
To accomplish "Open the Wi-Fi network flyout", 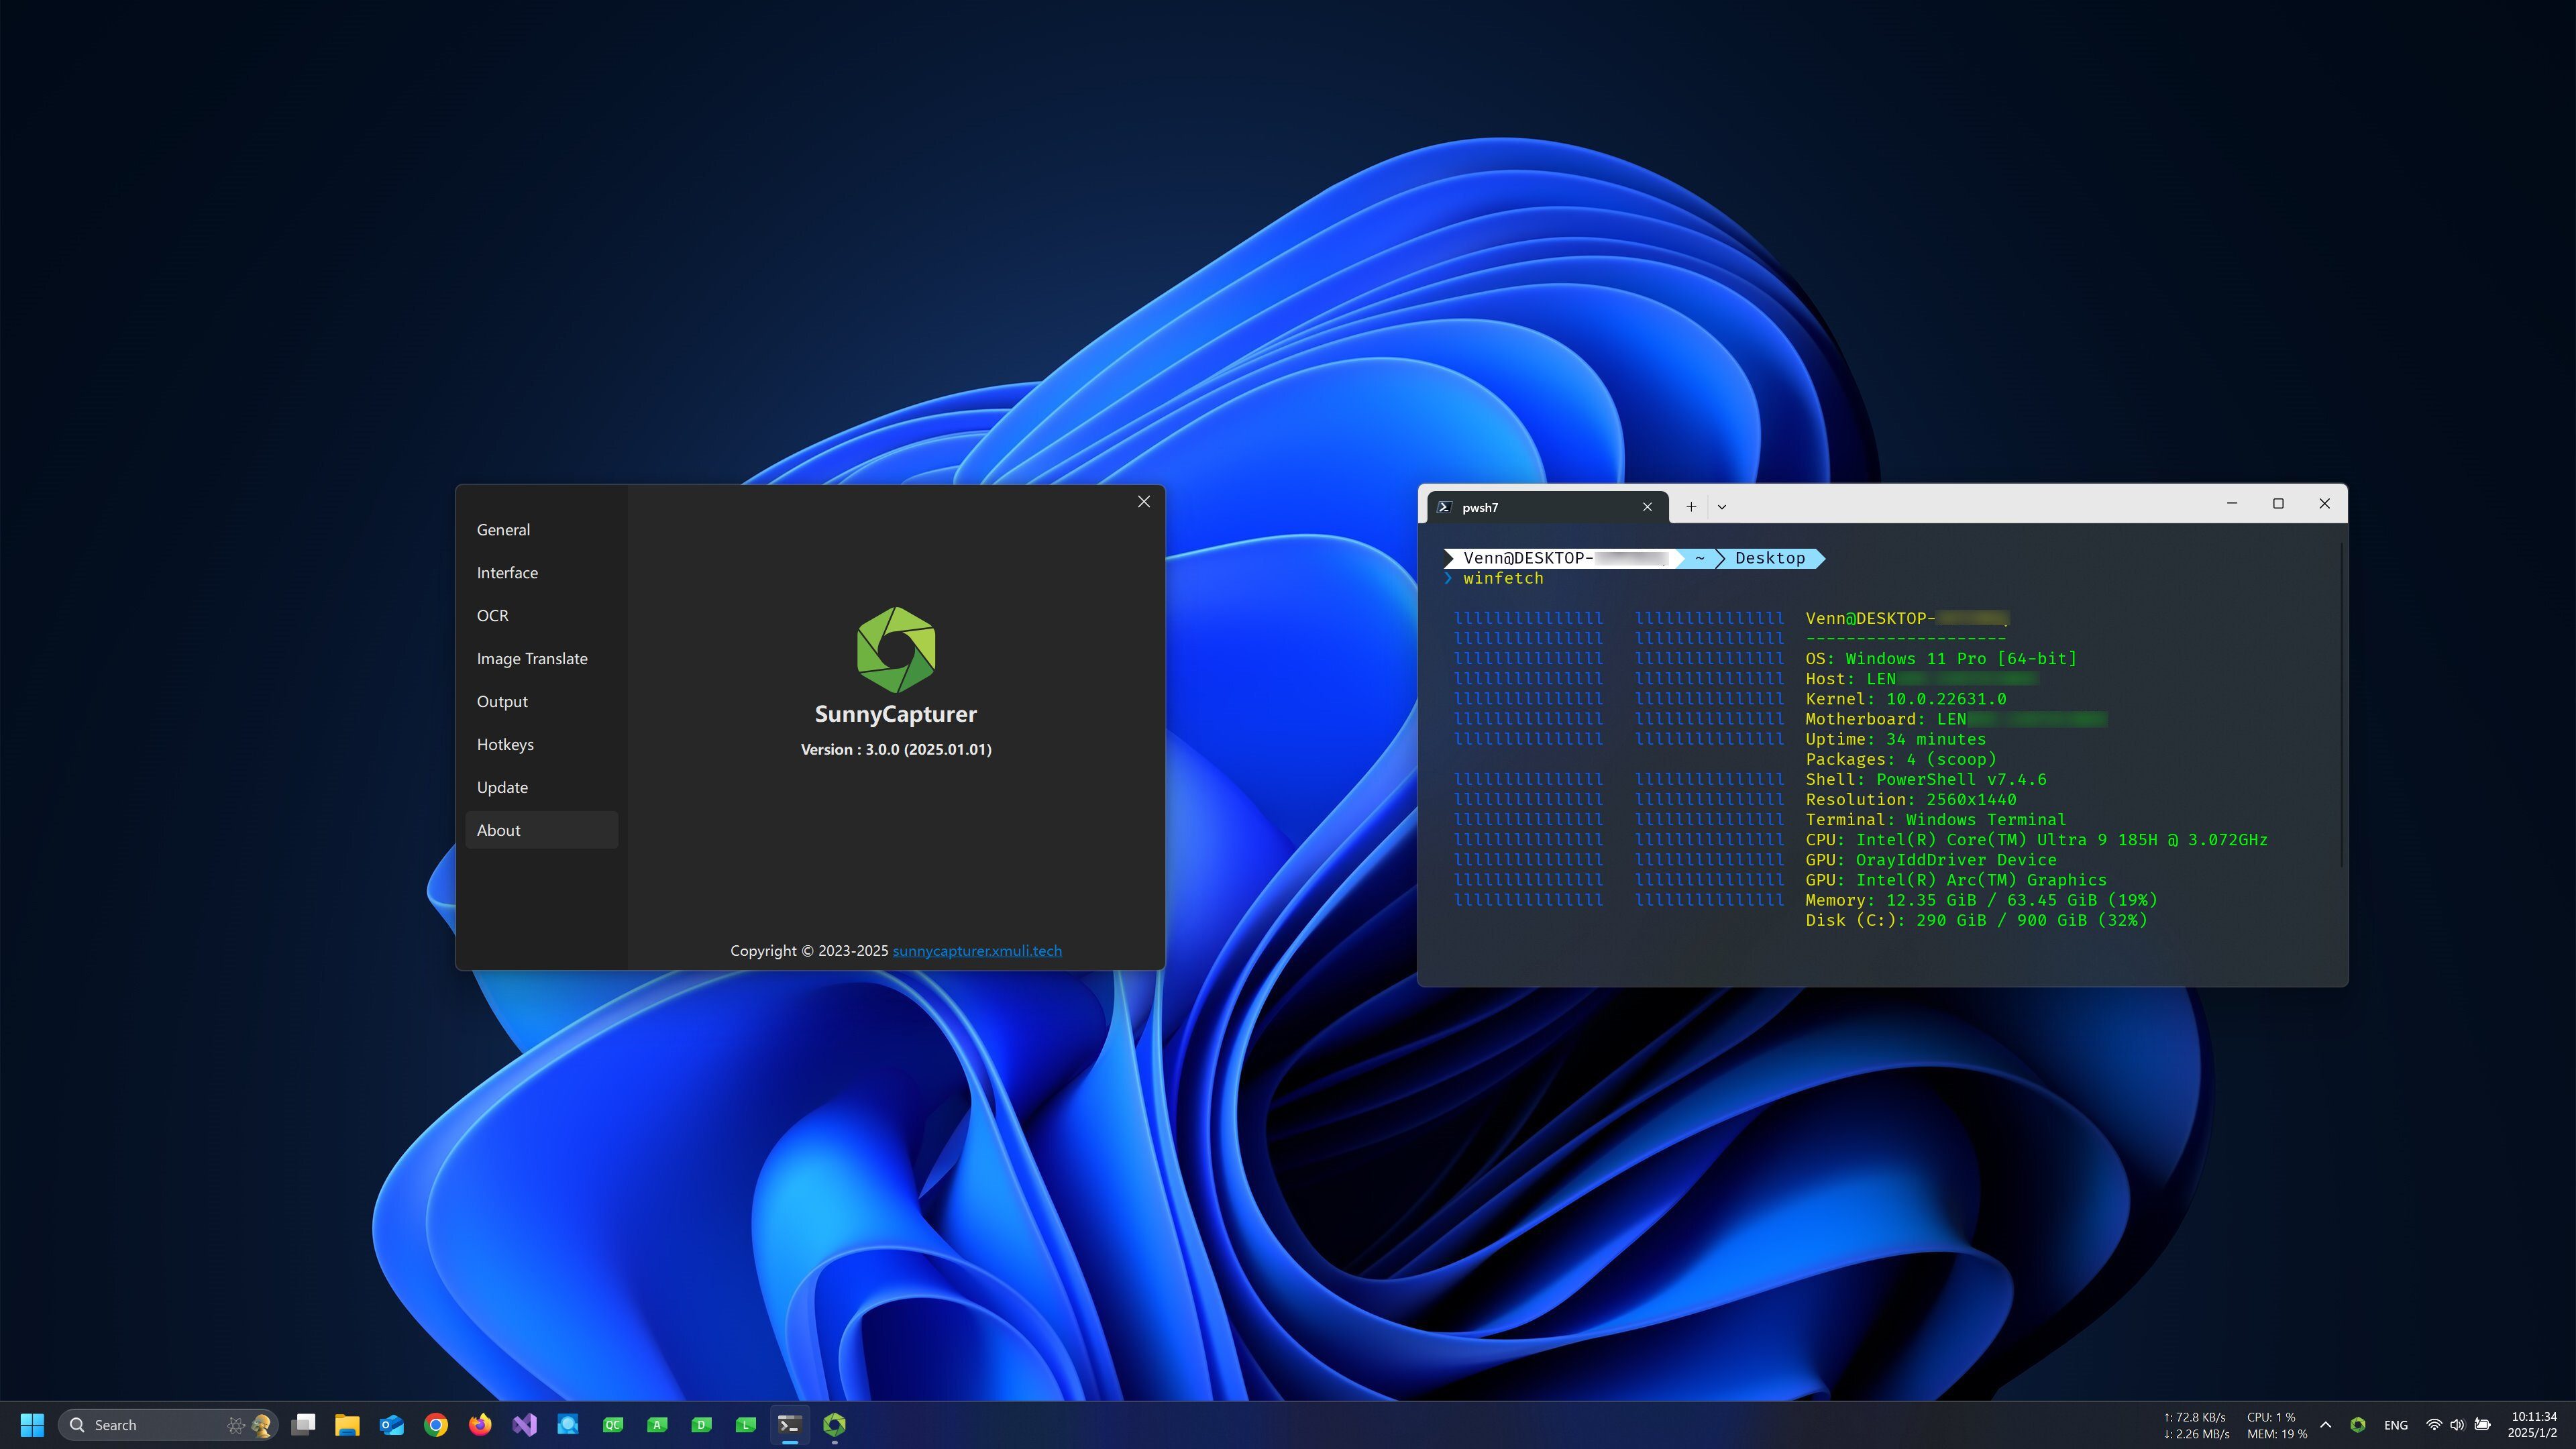I will (x=2434, y=1425).
